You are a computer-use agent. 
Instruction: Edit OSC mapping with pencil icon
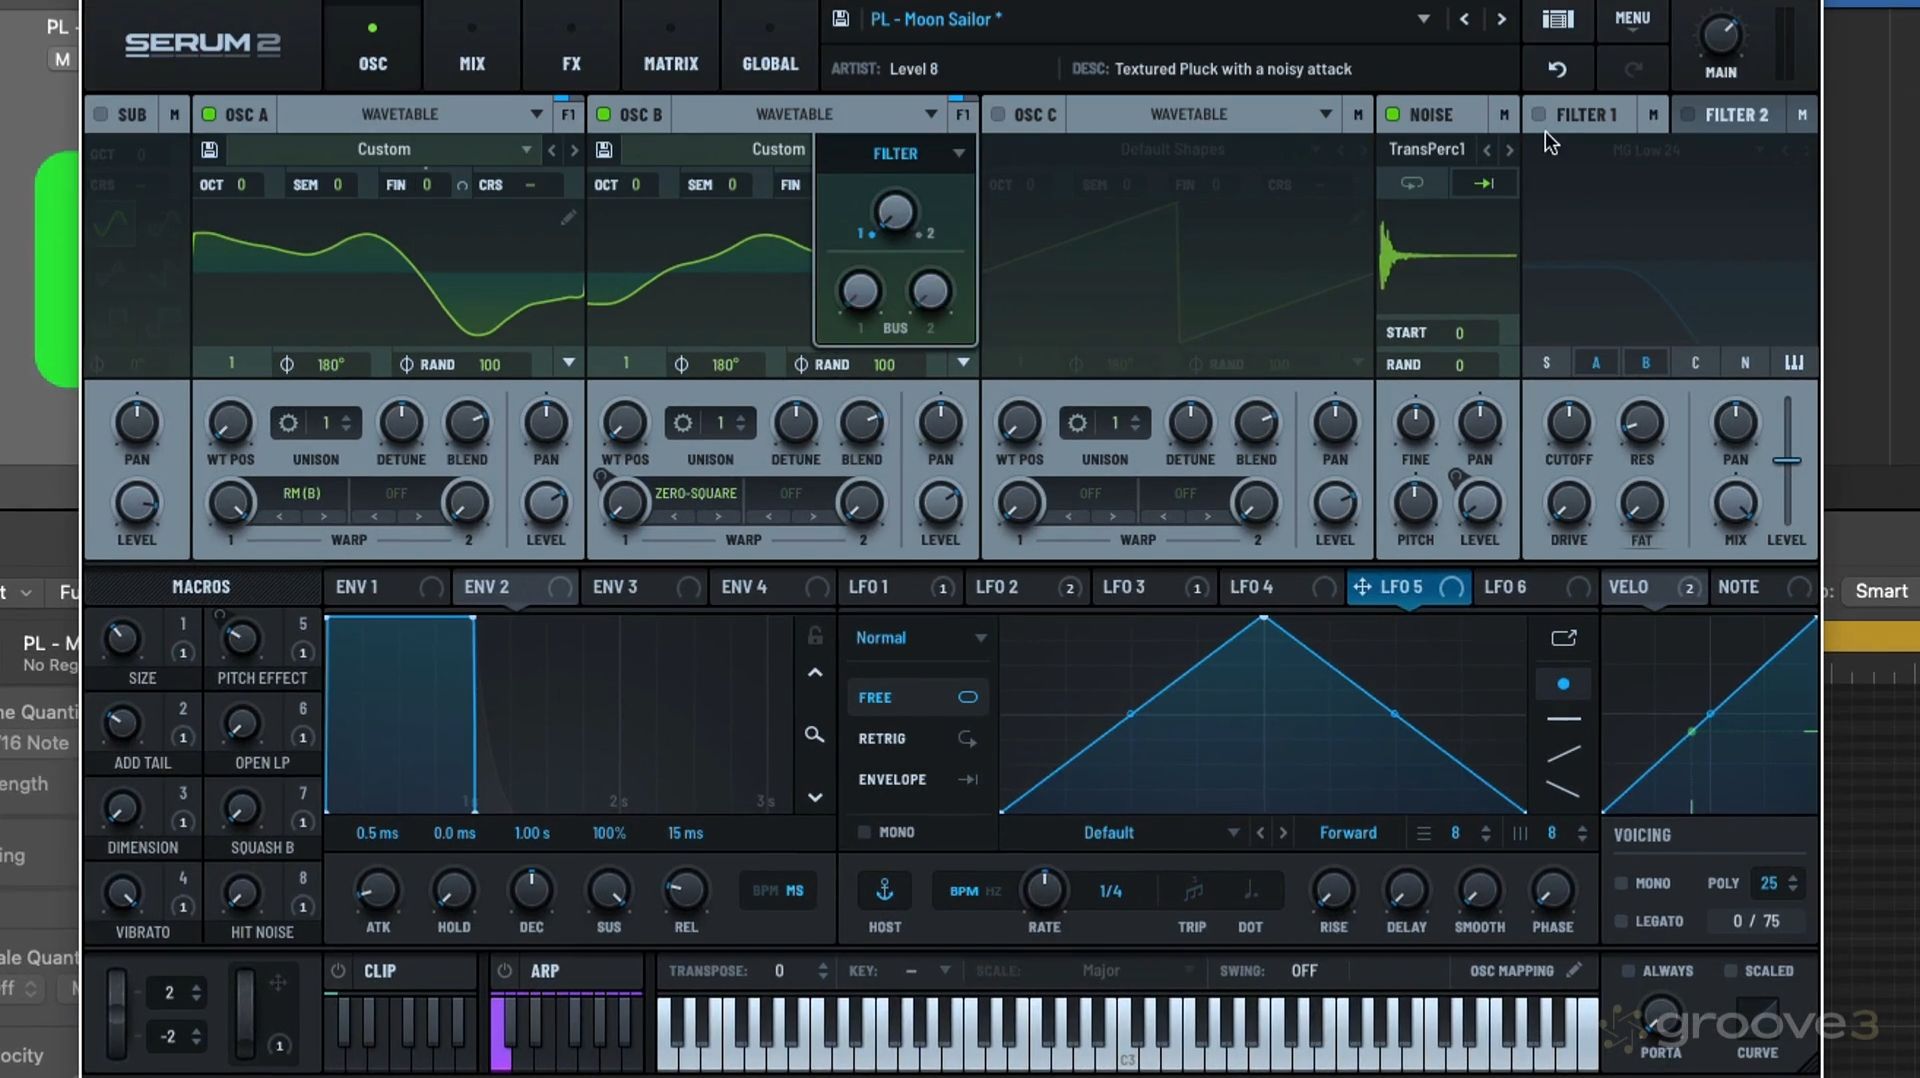tap(1574, 970)
